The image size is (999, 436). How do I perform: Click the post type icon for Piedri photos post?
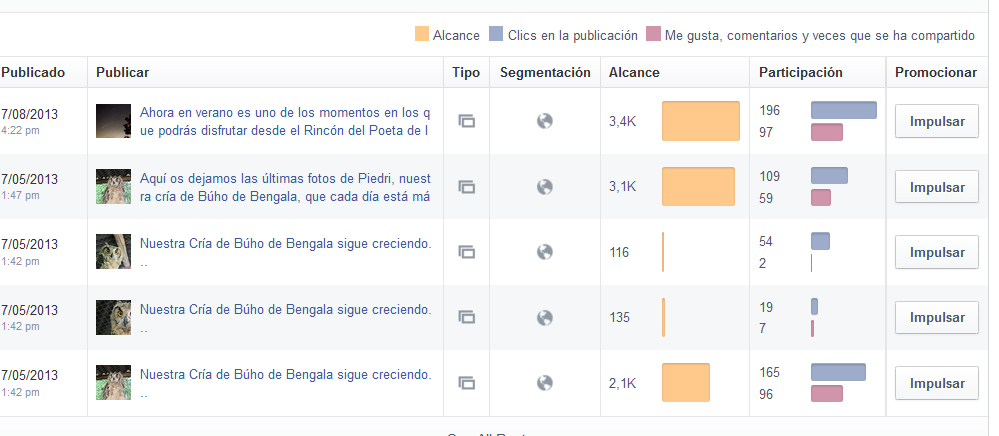tap(466, 186)
